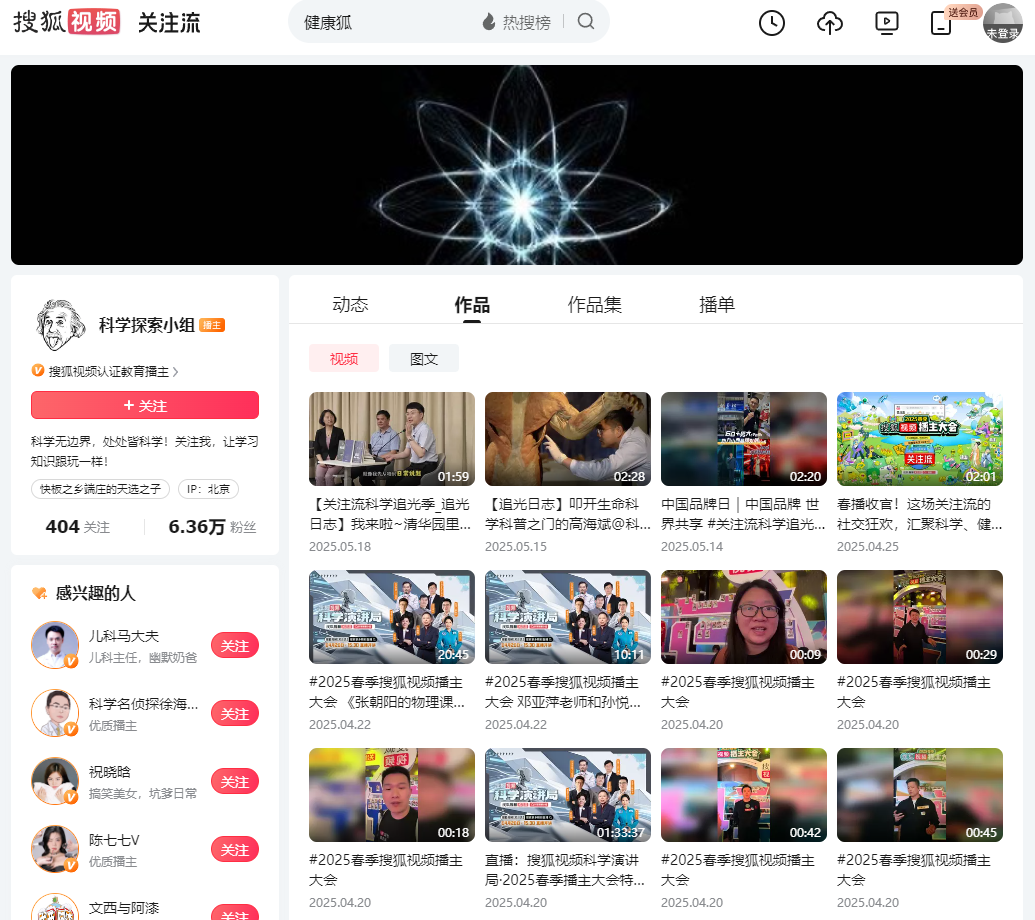Open 儿科马大夫 avatar
The image size is (1035, 920).
coord(55,645)
